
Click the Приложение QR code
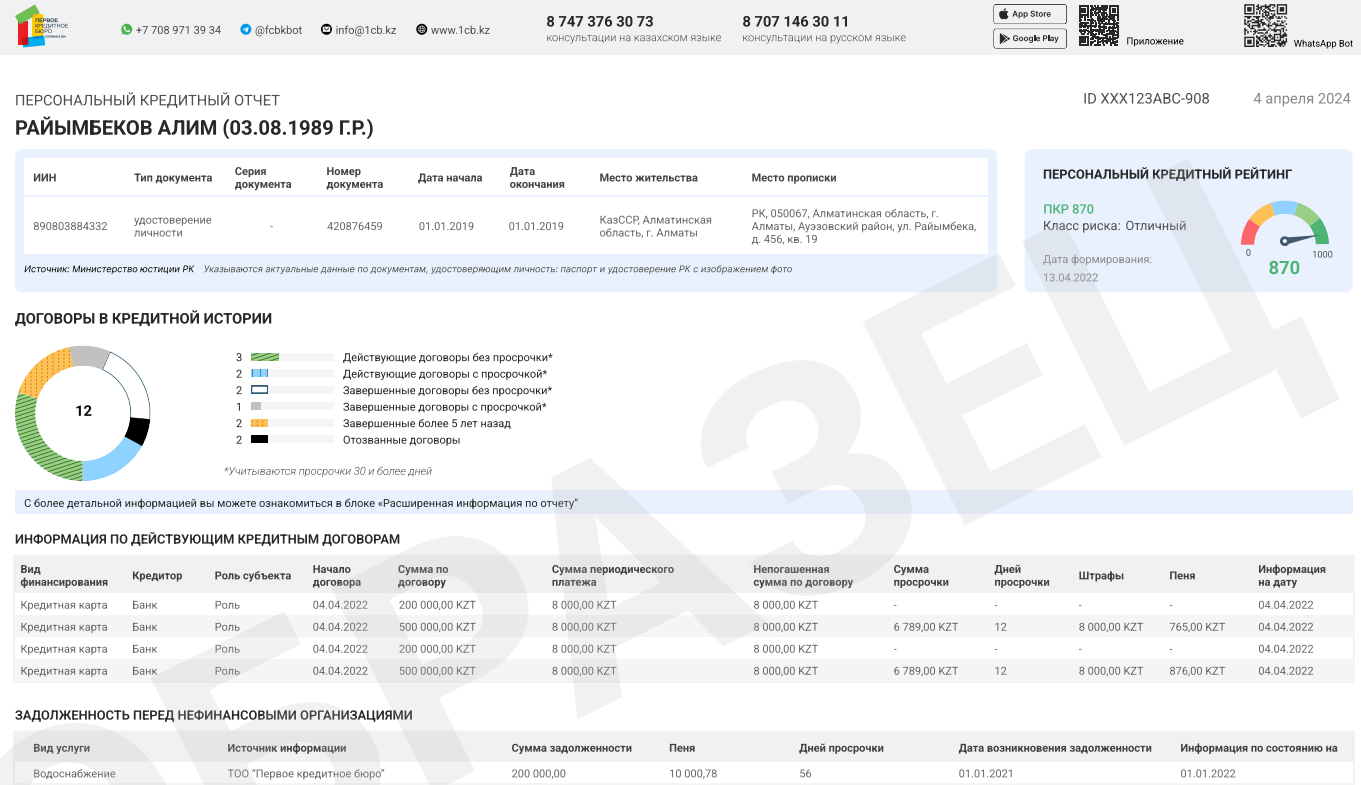(x=1098, y=26)
